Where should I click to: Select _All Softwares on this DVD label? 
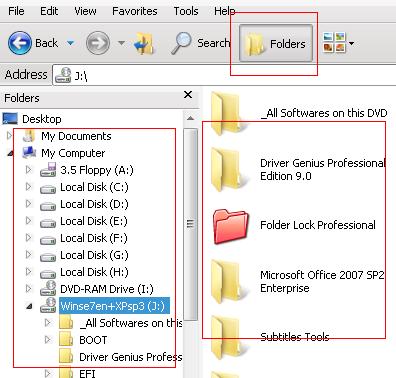pyautogui.click(x=324, y=113)
